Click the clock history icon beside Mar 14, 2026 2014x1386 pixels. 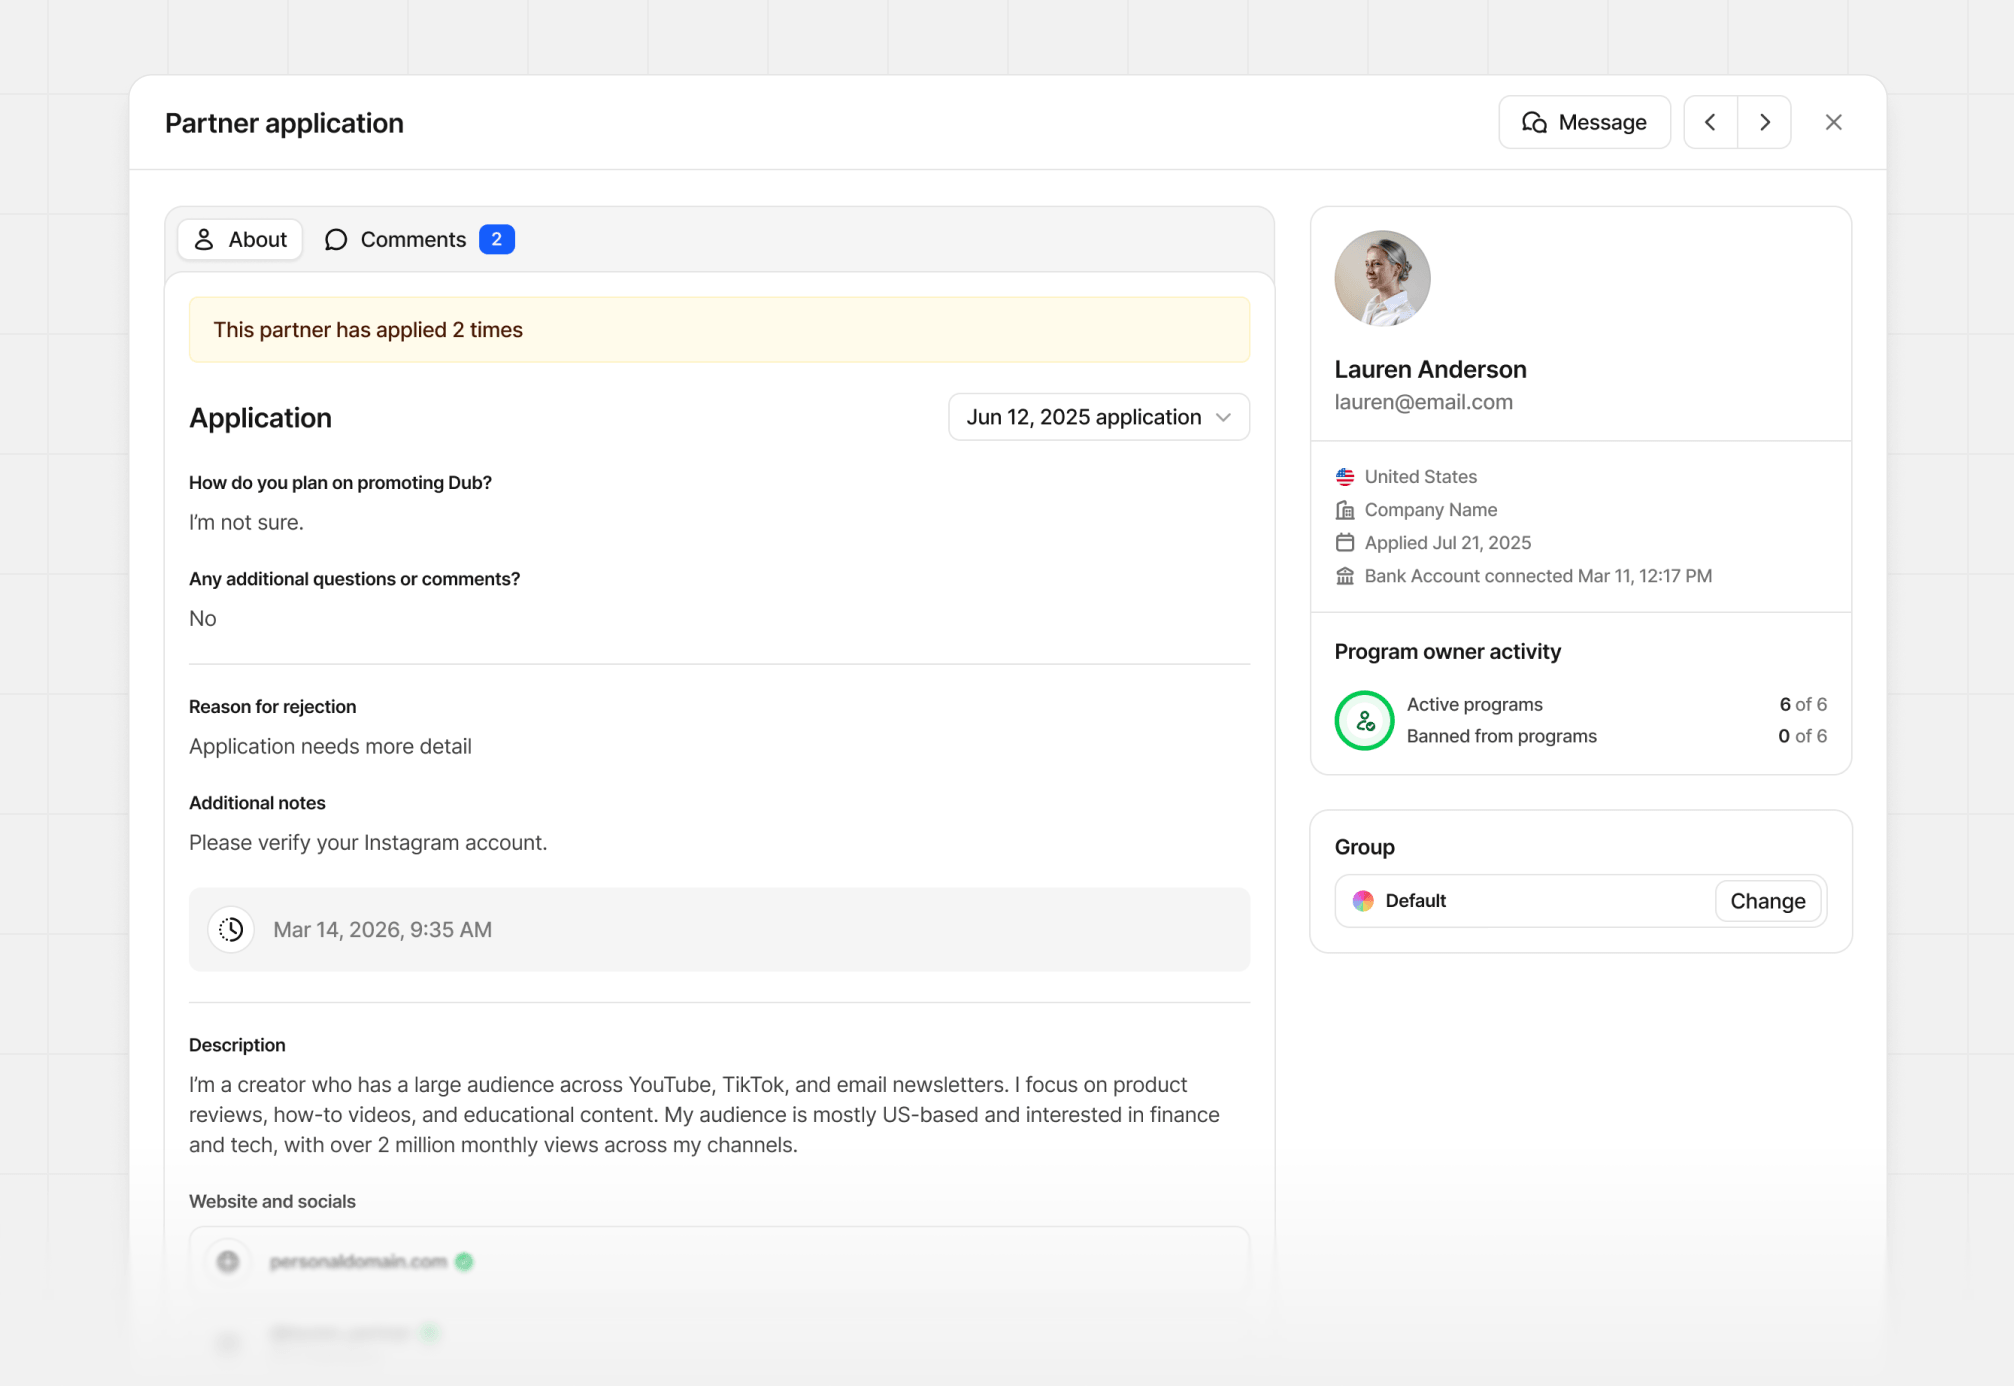point(231,930)
